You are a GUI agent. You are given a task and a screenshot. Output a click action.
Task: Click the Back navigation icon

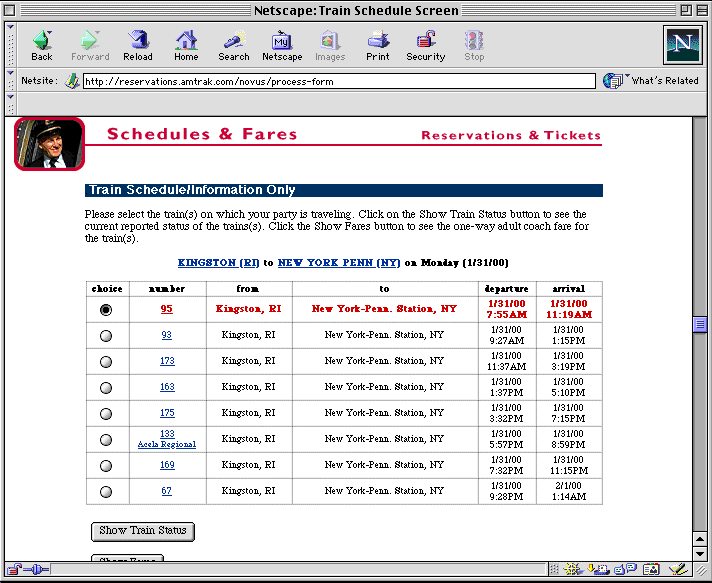click(x=42, y=44)
